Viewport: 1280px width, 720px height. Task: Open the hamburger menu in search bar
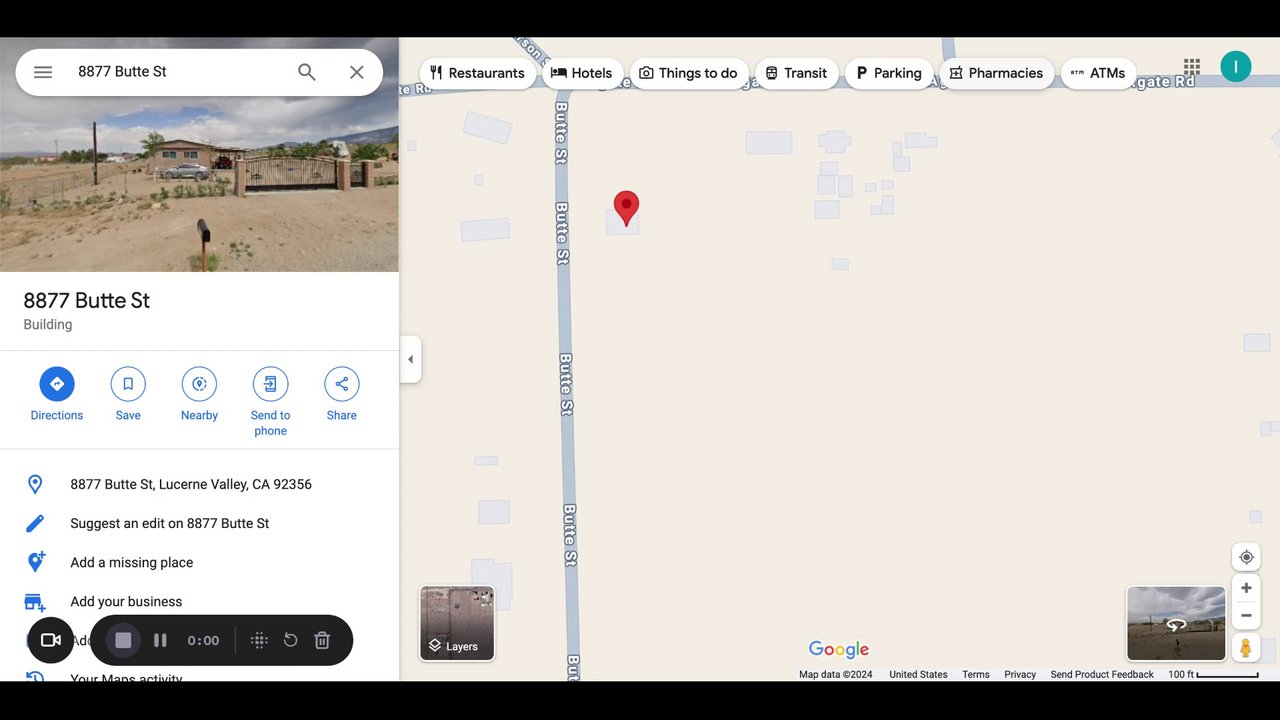pyautogui.click(x=43, y=72)
